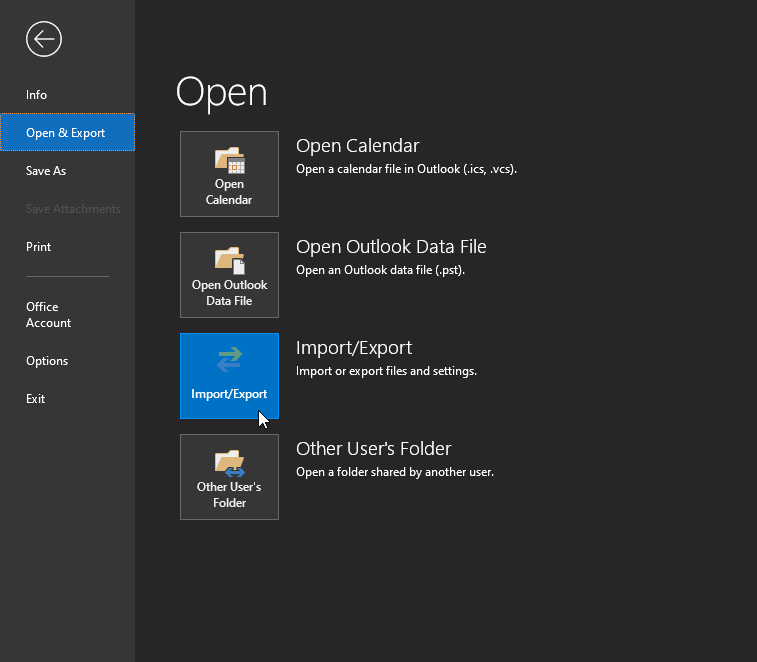757x662 pixels.
Task: Choose Save As from sidebar
Action: pyautogui.click(x=46, y=171)
